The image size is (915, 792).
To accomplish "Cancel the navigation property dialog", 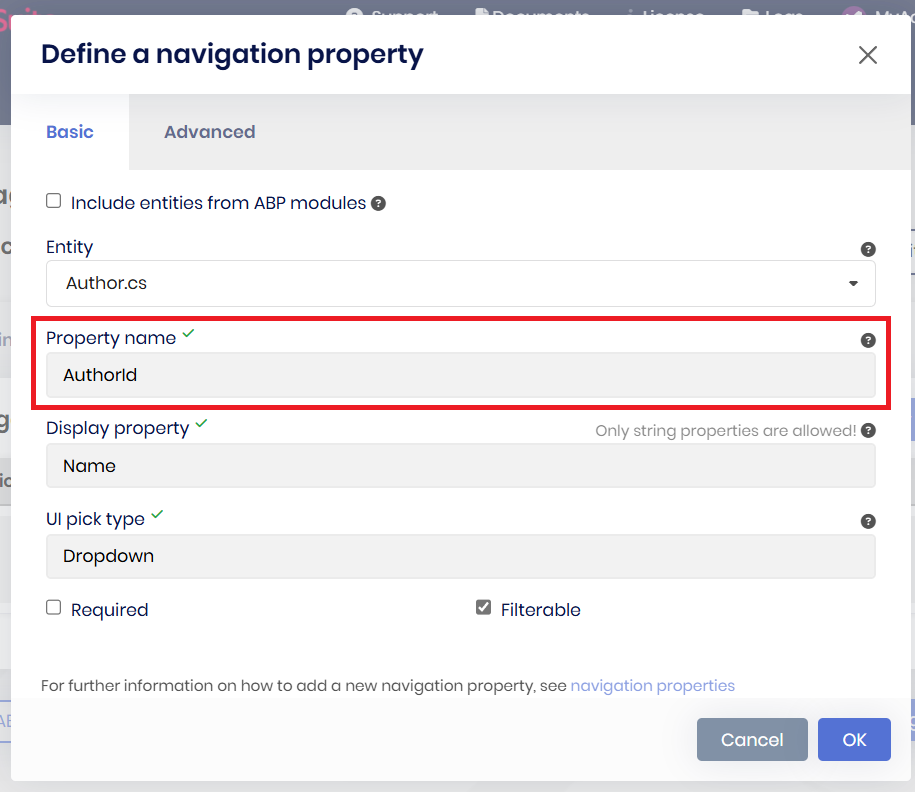I will click(x=752, y=740).
